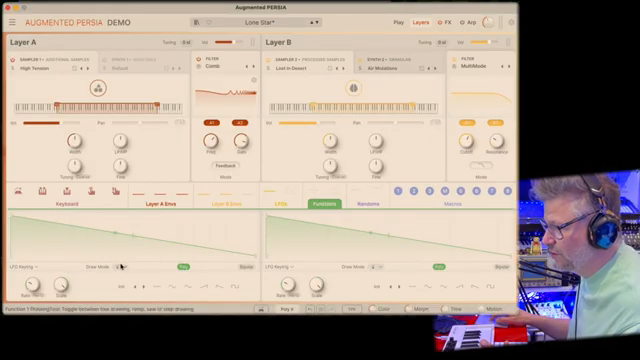This screenshot has height=360, width=640.
Task: Open the Randoms tab
Action: click(368, 204)
